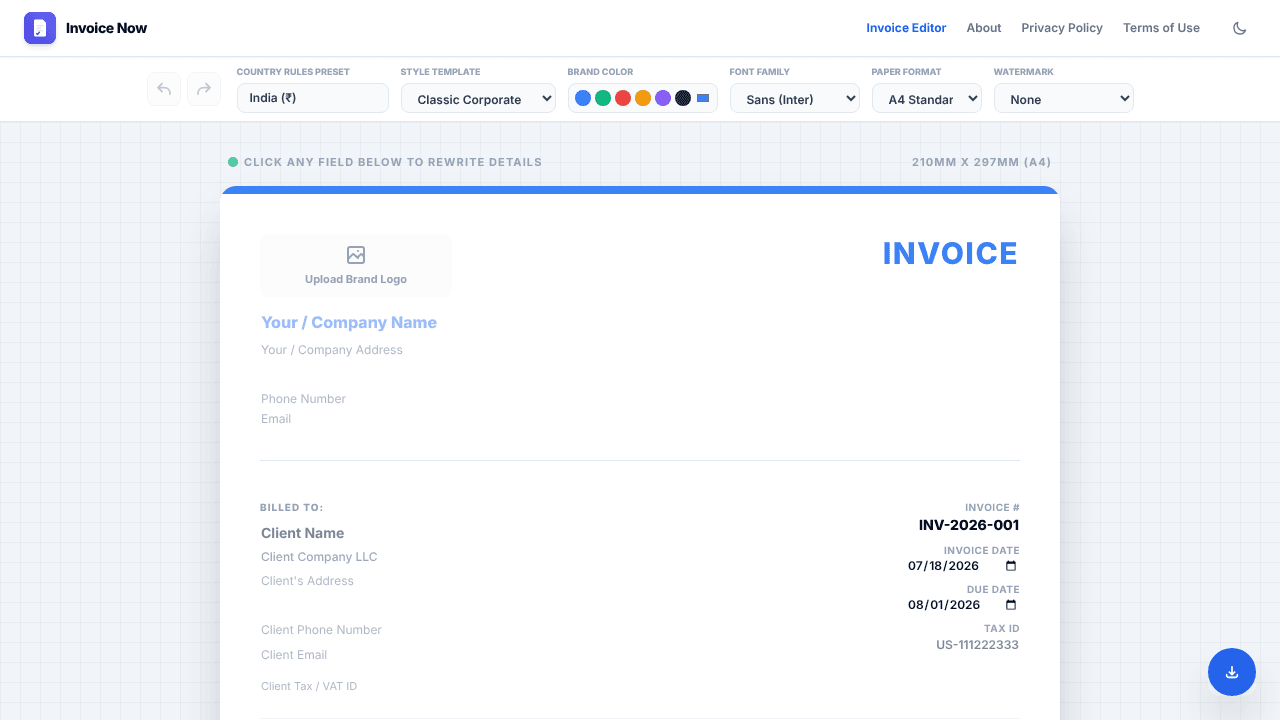Open the Privacy Policy page
Viewport: 1280px width, 720px height.
1062,28
